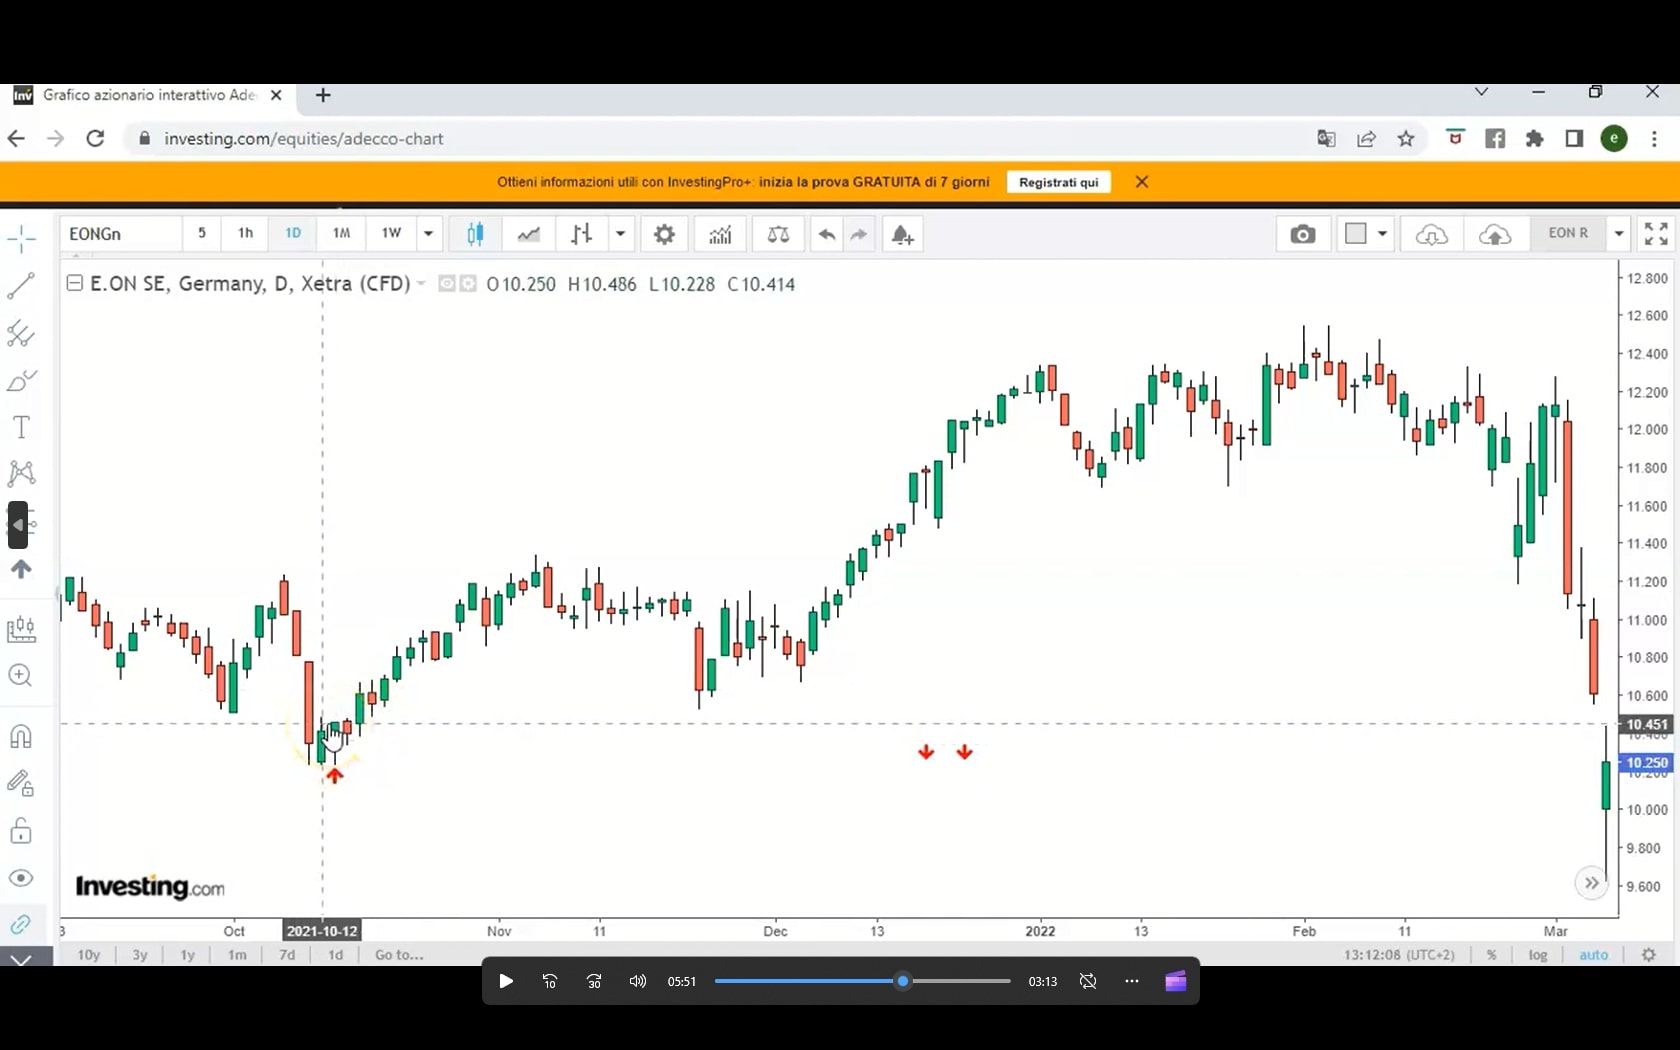The image size is (1680, 1050).
Task: Click the Go to... date button
Action: (x=399, y=955)
